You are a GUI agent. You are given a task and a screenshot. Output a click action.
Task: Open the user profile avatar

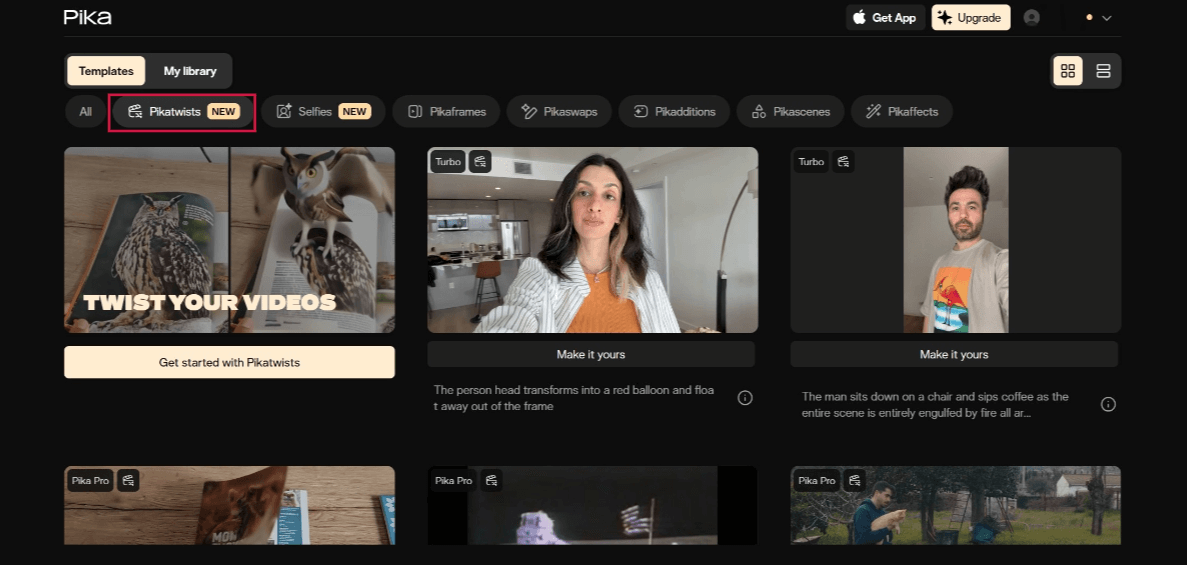click(x=1032, y=17)
